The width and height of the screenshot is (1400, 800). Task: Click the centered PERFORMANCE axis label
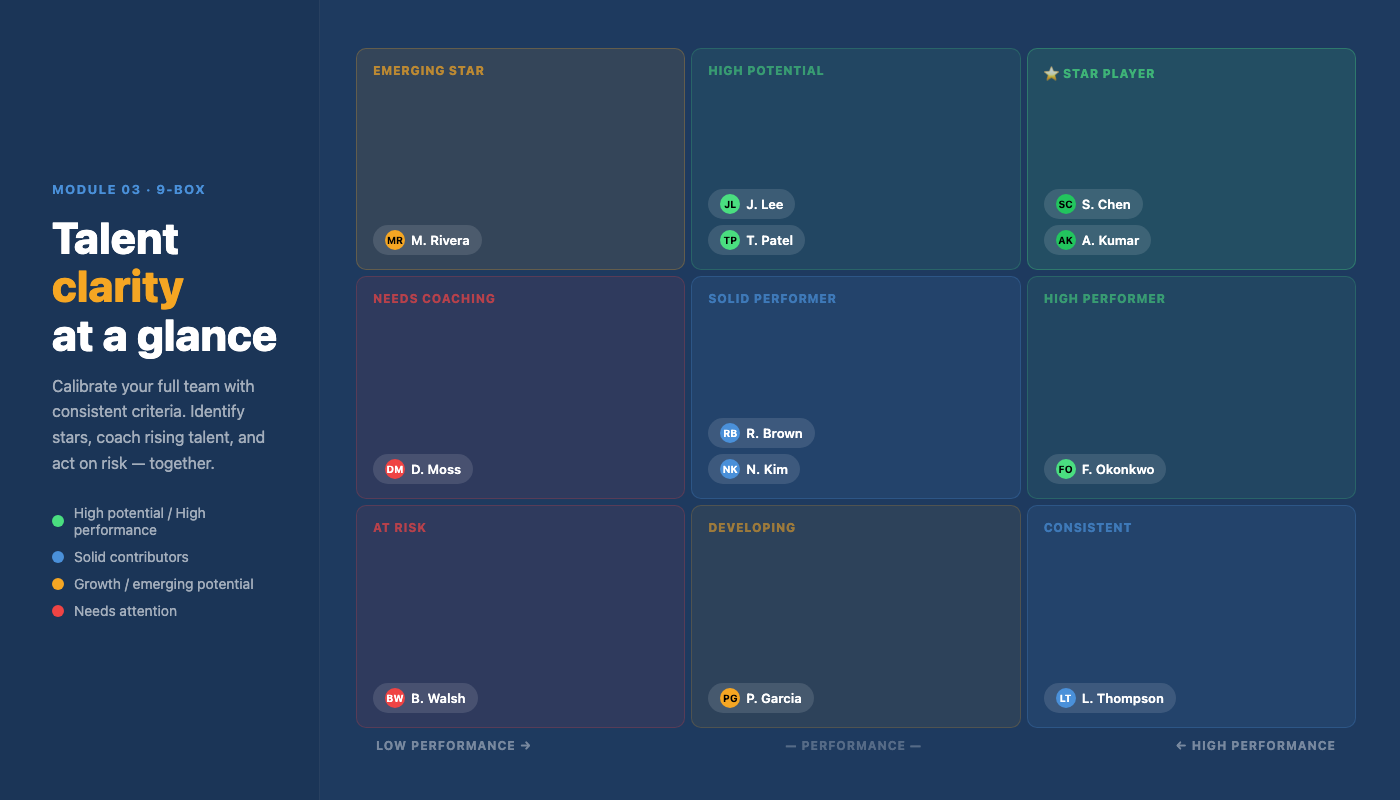point(853,746)
